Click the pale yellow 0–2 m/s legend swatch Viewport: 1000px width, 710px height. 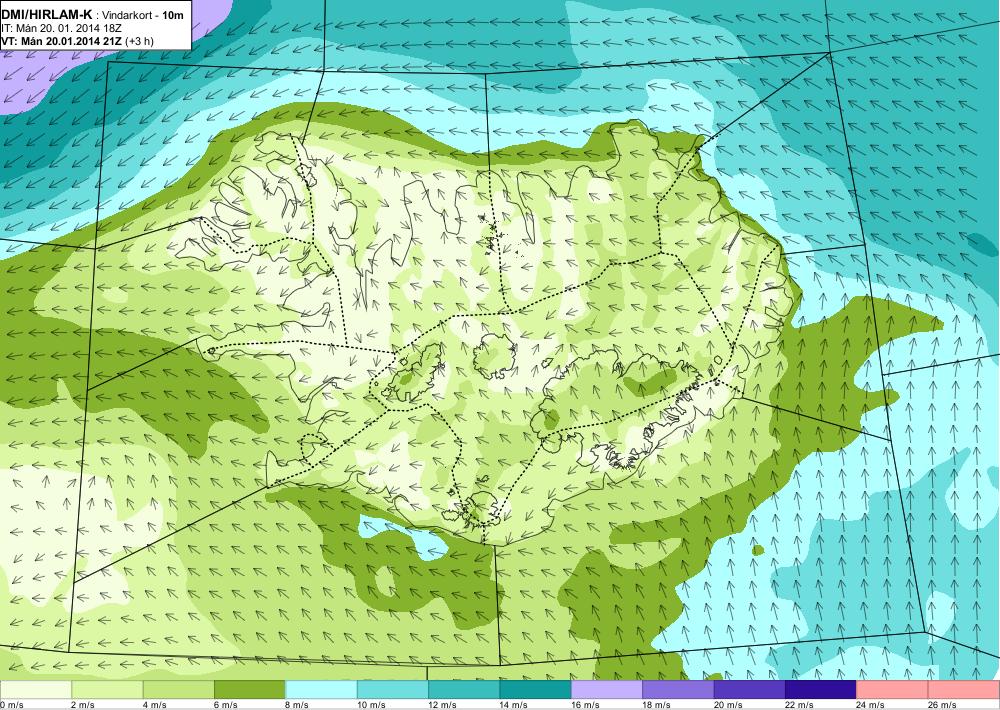pyautogui.click(x=36, y=690)
